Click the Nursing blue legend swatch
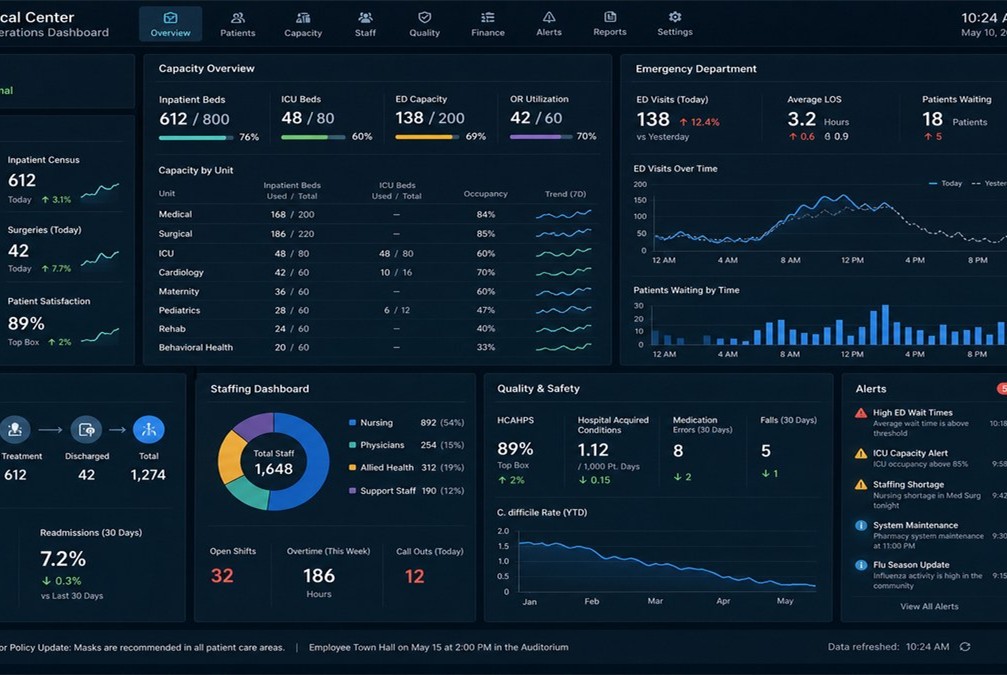Viewport: 1007px width, 675px height. pyautogui.click(x=352, y=423)
